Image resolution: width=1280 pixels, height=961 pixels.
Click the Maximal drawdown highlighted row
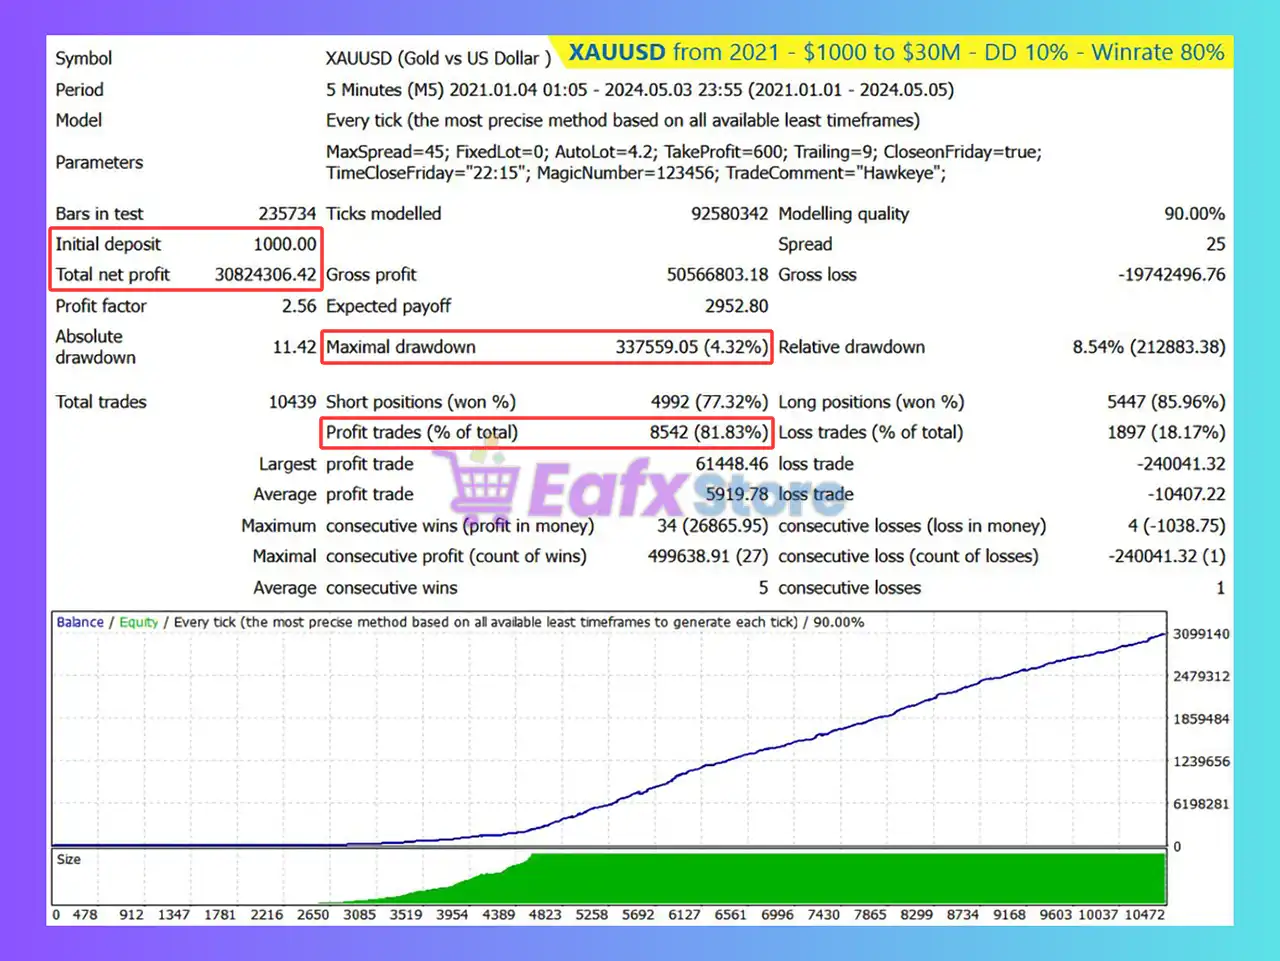[x=546, y=347]
